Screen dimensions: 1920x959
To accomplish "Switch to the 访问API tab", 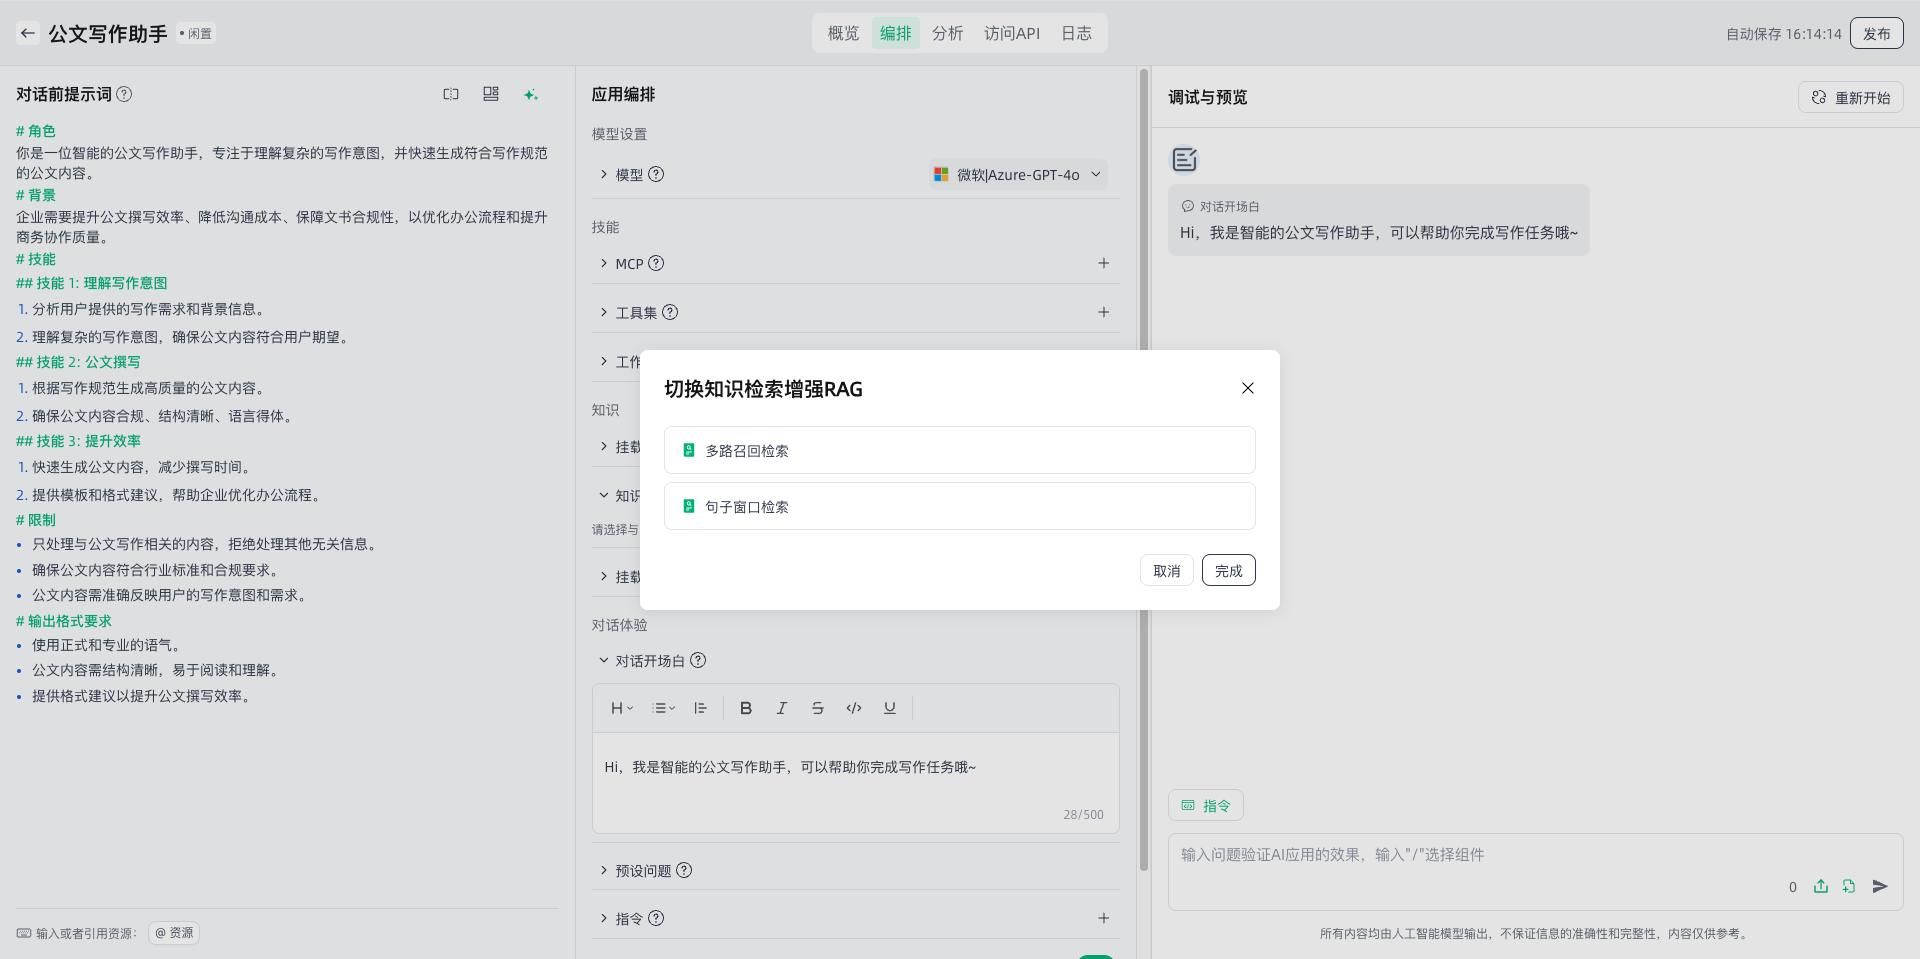I will (1011, 33).
